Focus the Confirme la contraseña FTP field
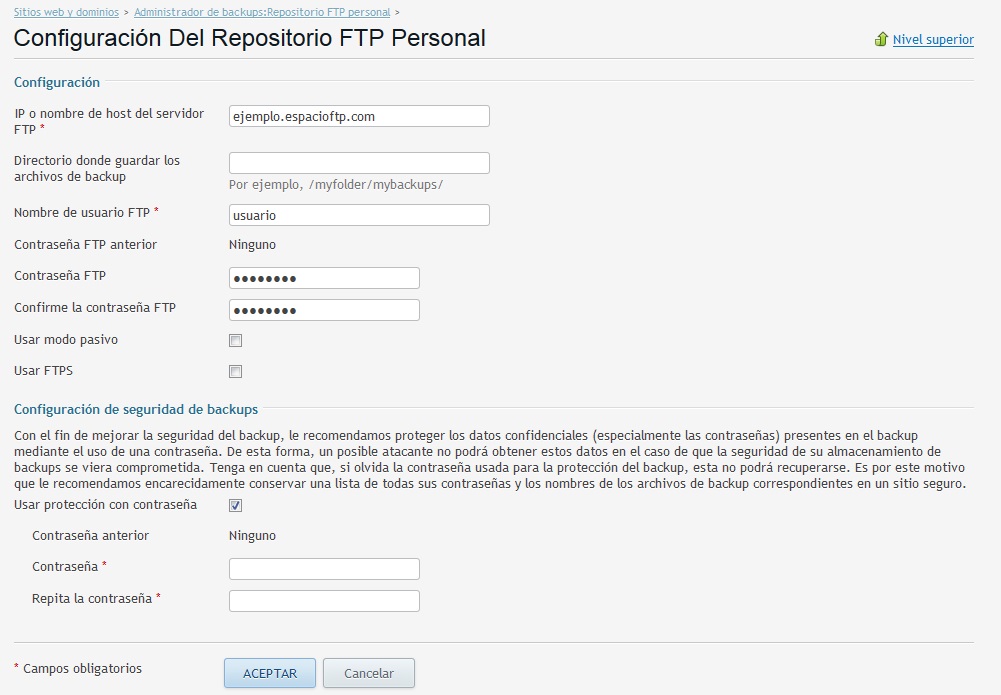Image resolution: width=1001 pixels, height=695 pixels. [x=324, y=310]
